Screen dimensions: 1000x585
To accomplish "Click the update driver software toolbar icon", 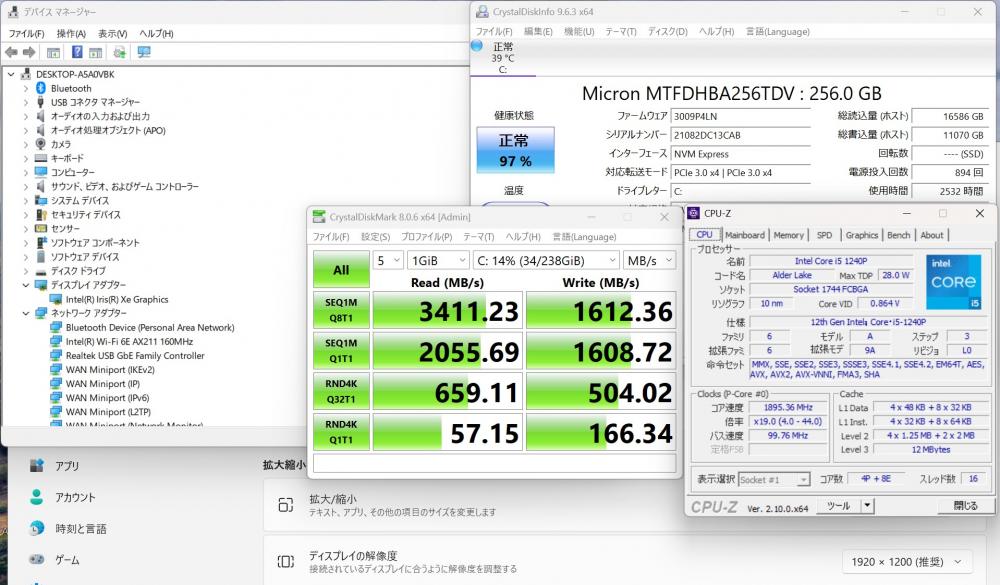I will click(119, 52).
